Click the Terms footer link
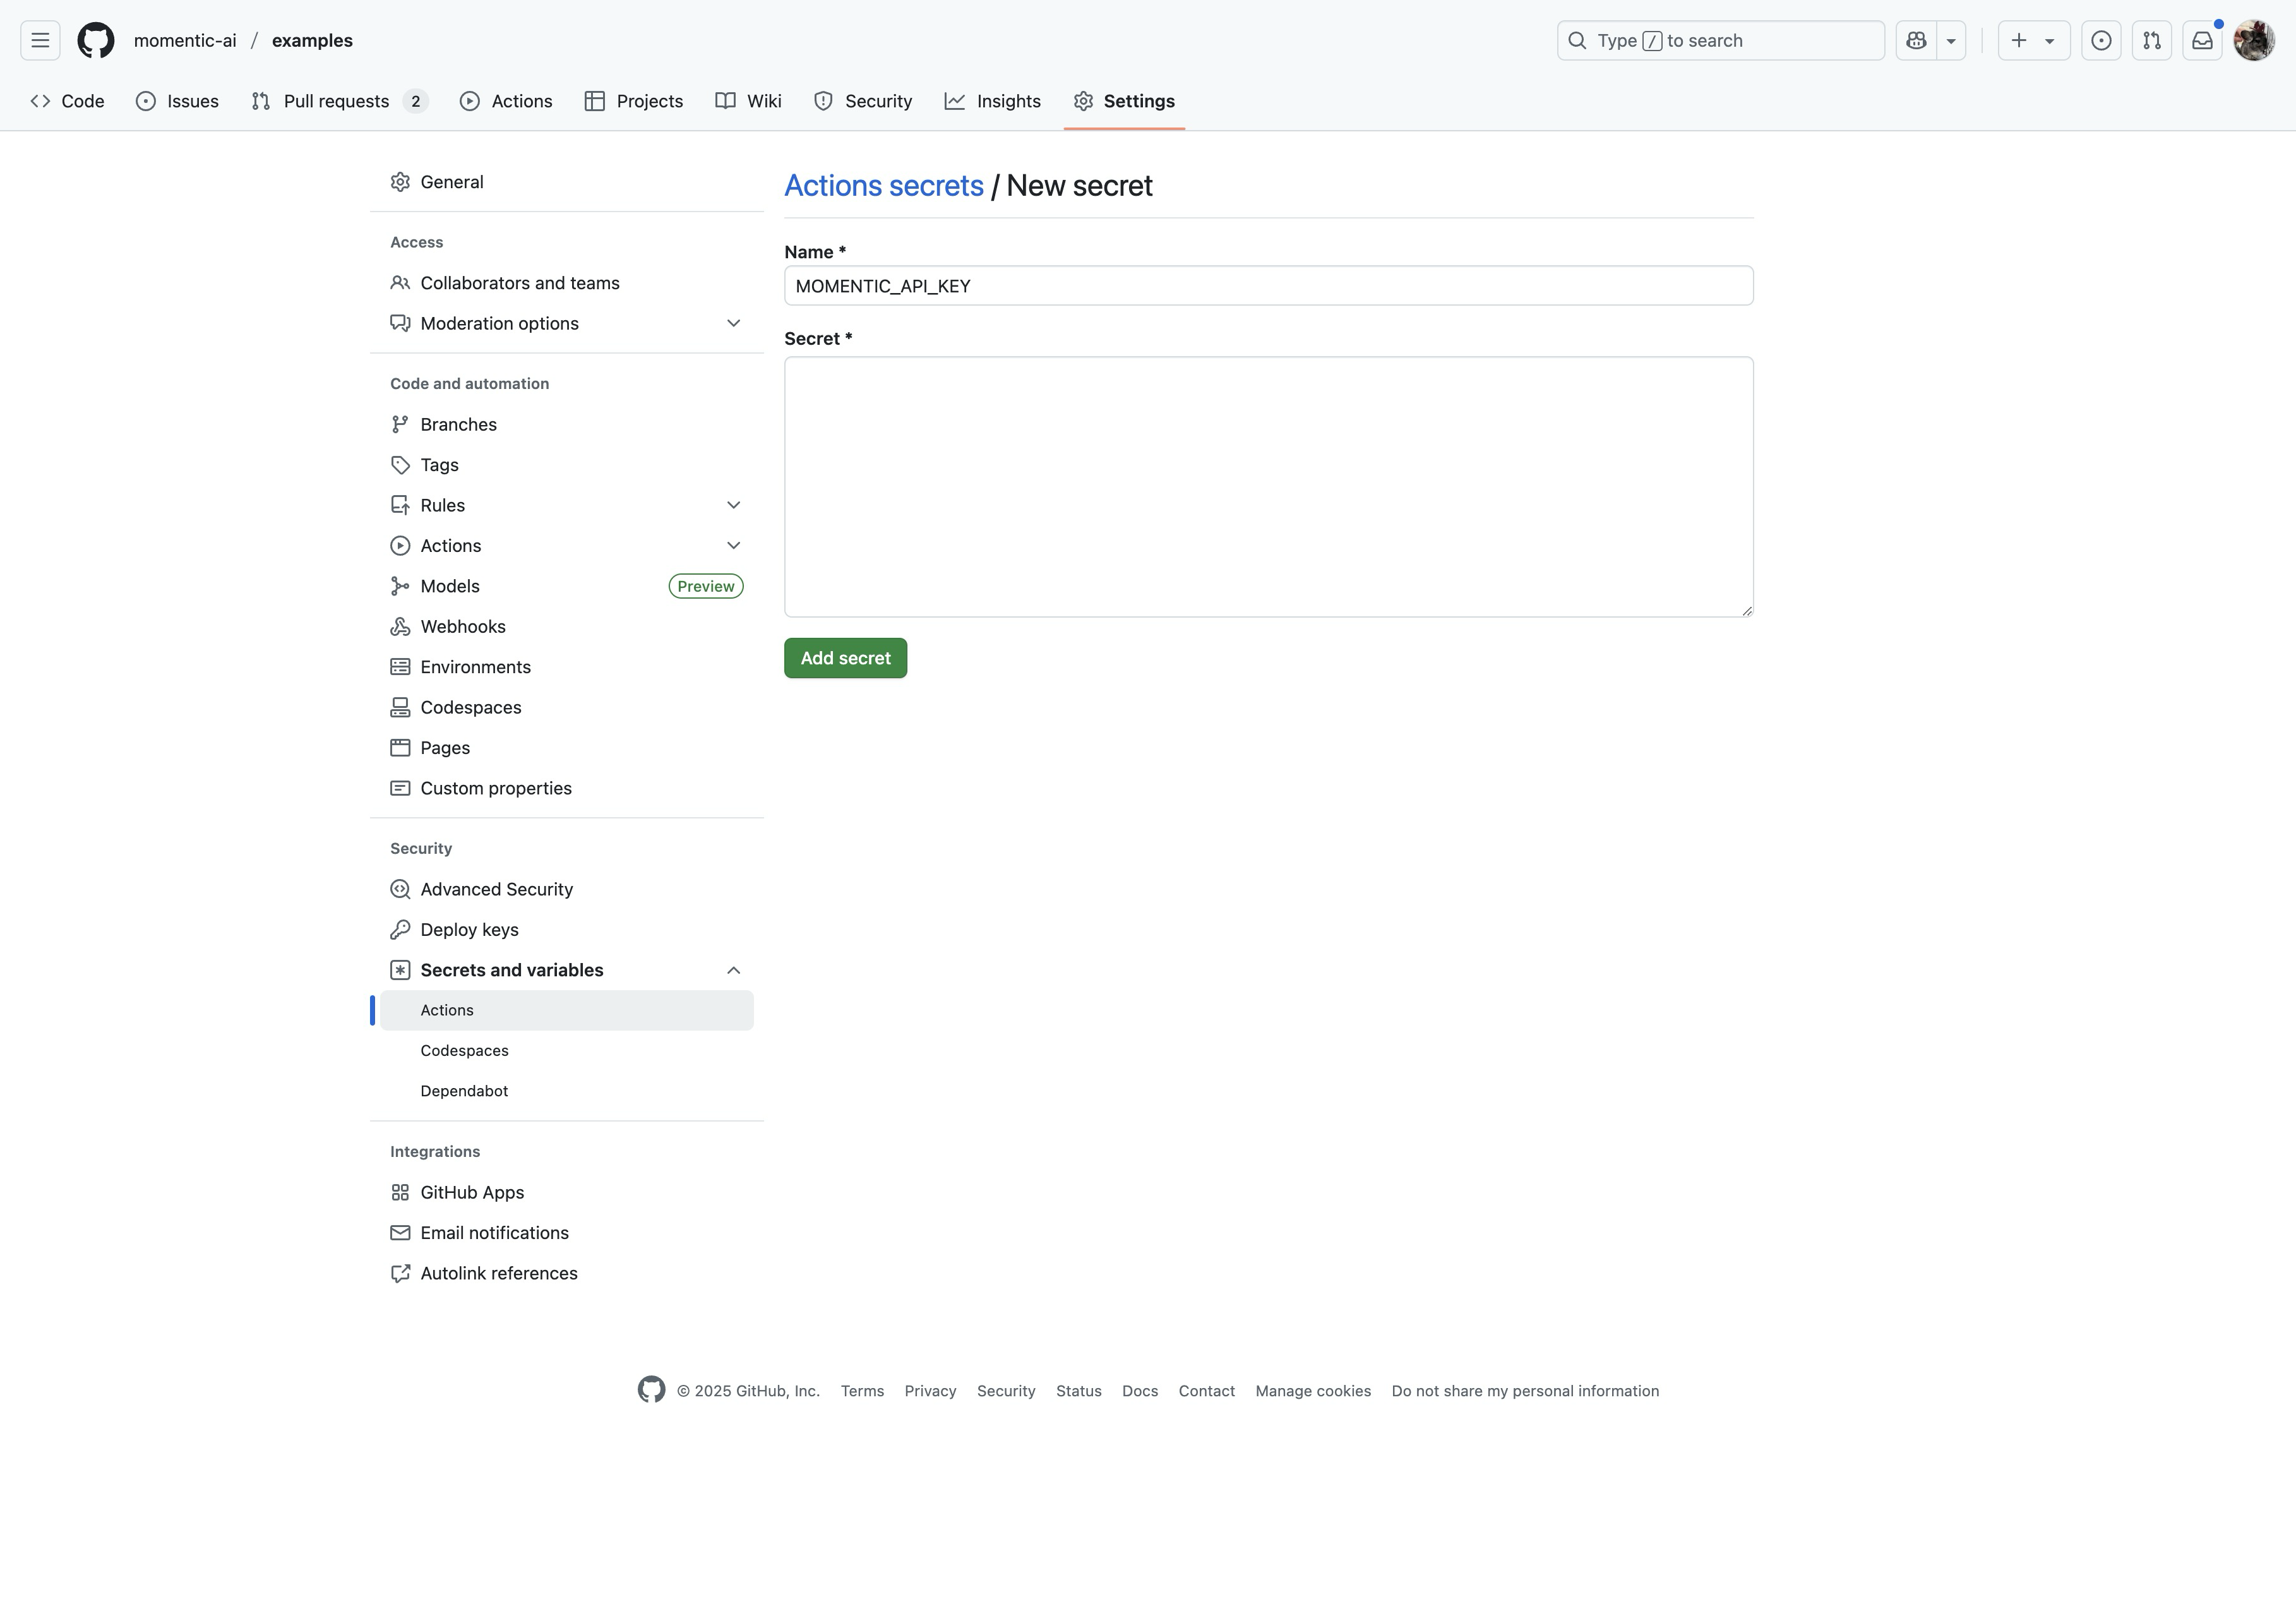This screenshot has width=2296, height=1599. coord(862,1391)
